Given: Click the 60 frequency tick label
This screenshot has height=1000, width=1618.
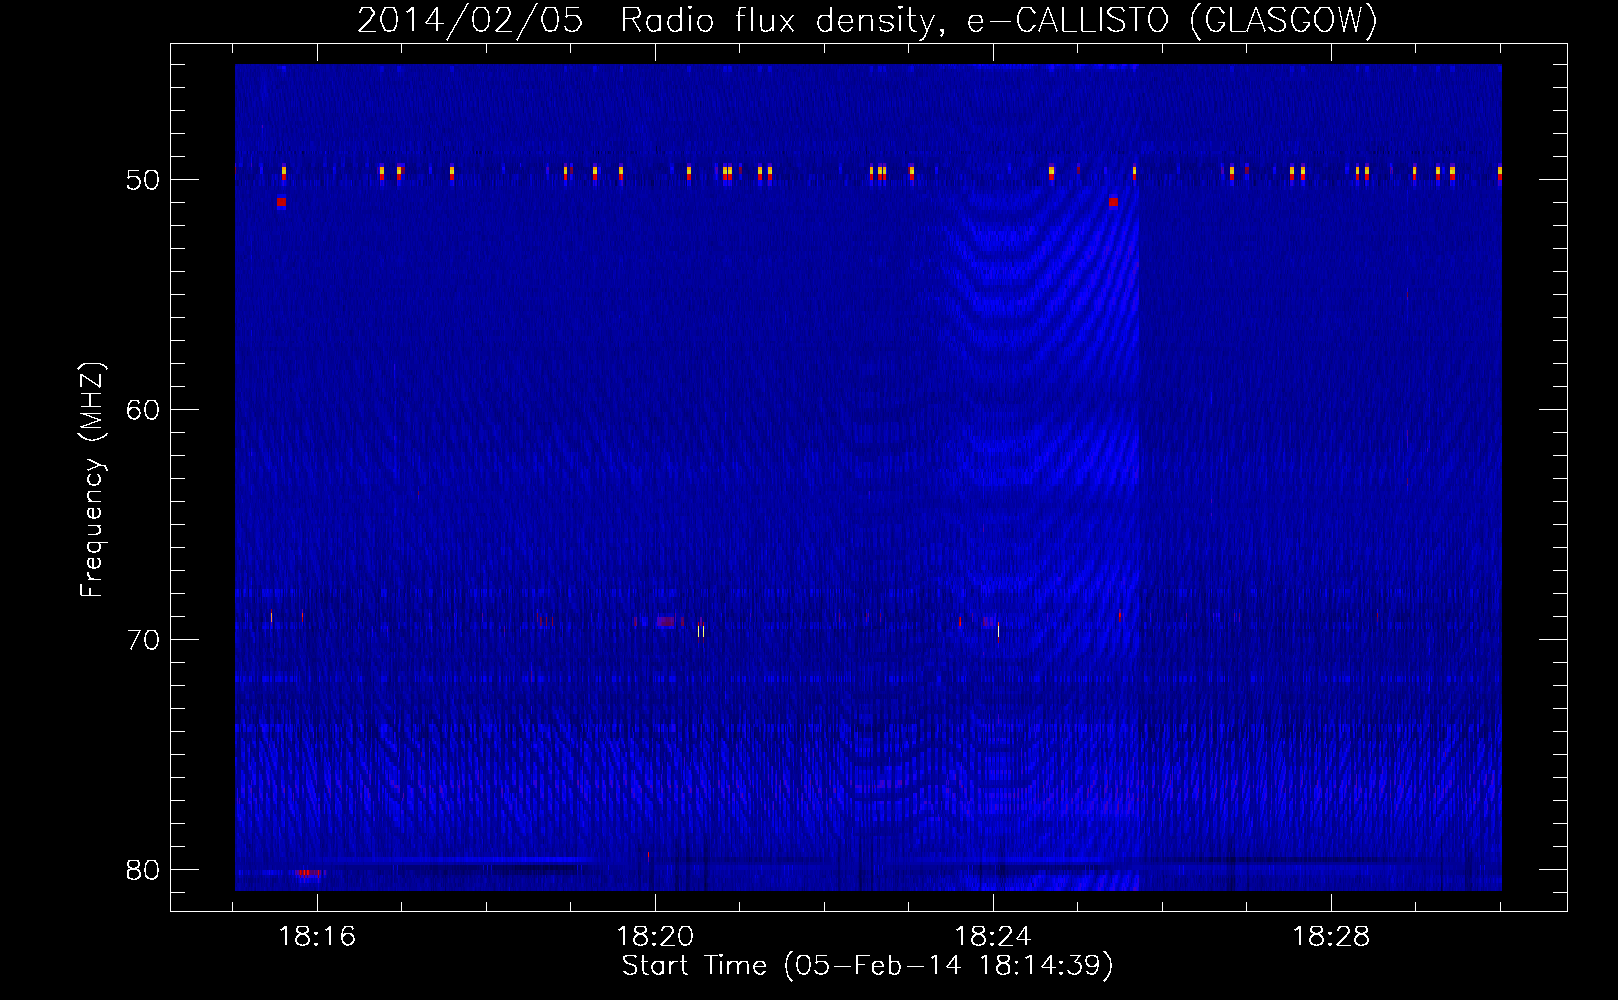Looking at the screenshot, I should pos(143,410).
